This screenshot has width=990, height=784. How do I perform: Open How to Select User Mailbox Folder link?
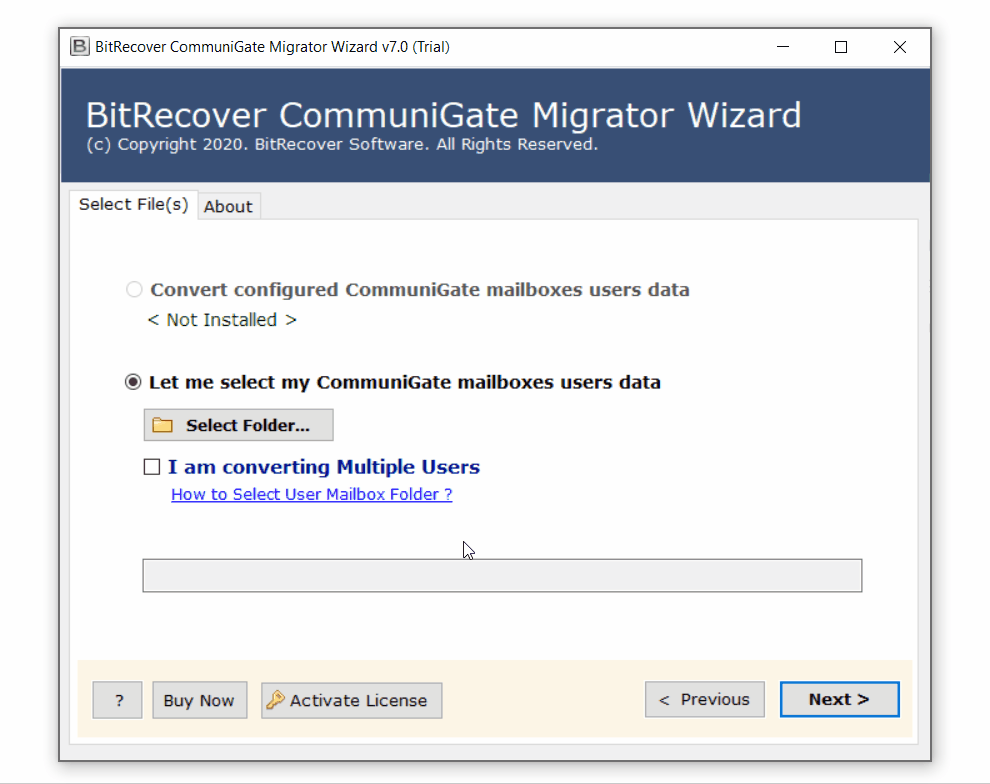point(312,494)
